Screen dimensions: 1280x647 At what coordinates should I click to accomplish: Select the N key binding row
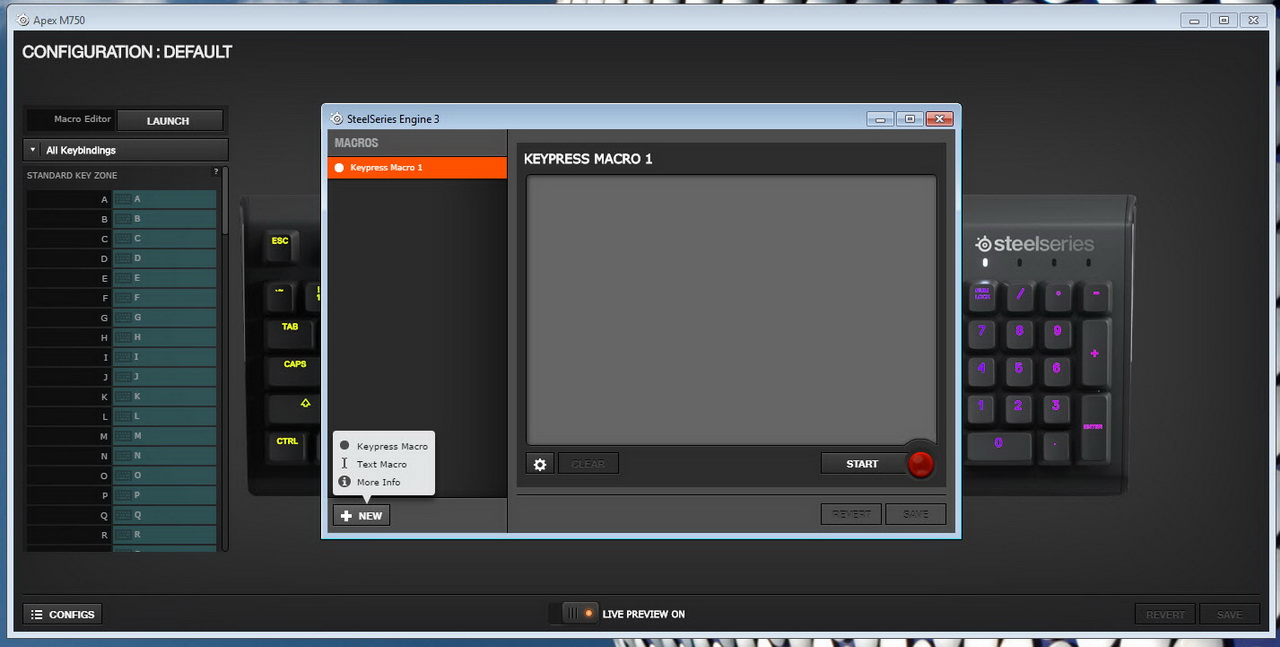pyautogui.click(x=121, y=456)
